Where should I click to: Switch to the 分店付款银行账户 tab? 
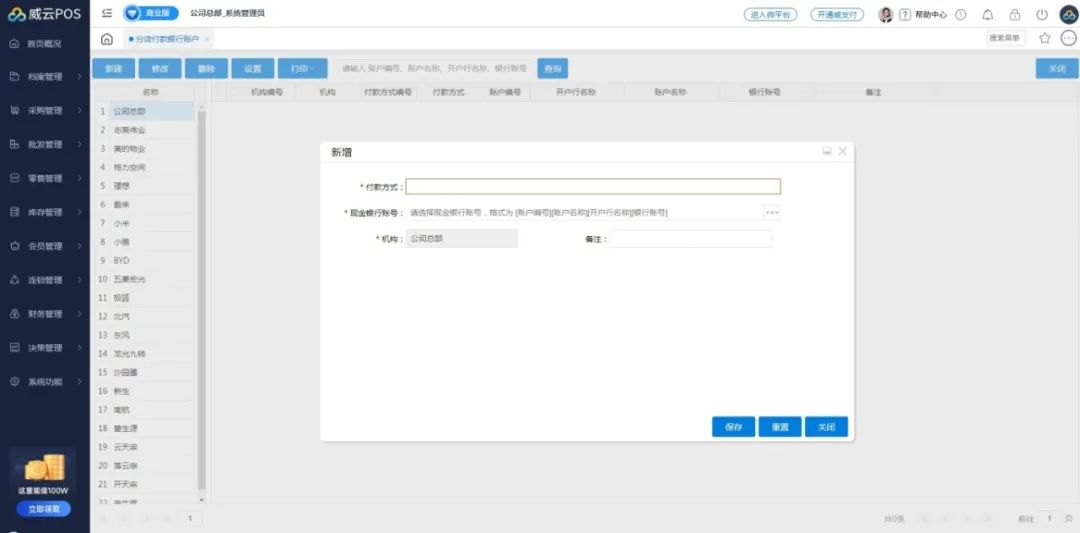[x=166, y=39]
